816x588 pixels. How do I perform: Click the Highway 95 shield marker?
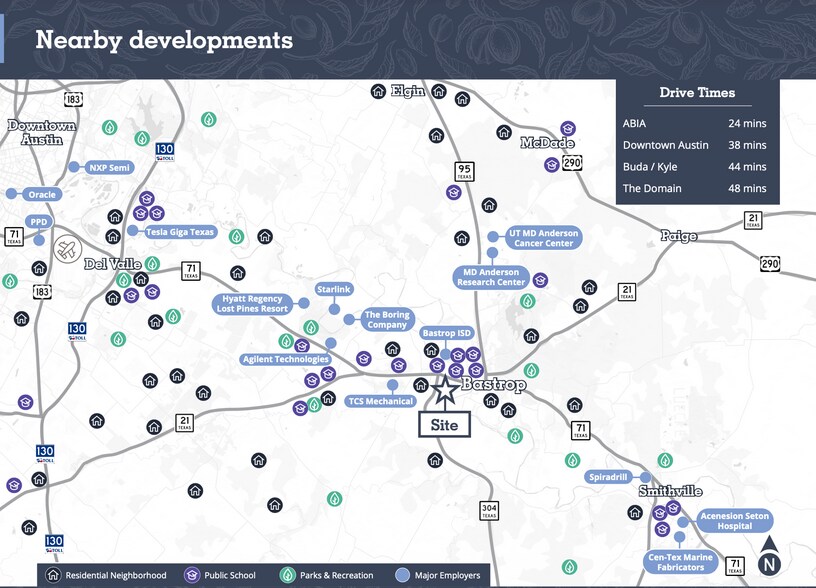coord(464,171)
